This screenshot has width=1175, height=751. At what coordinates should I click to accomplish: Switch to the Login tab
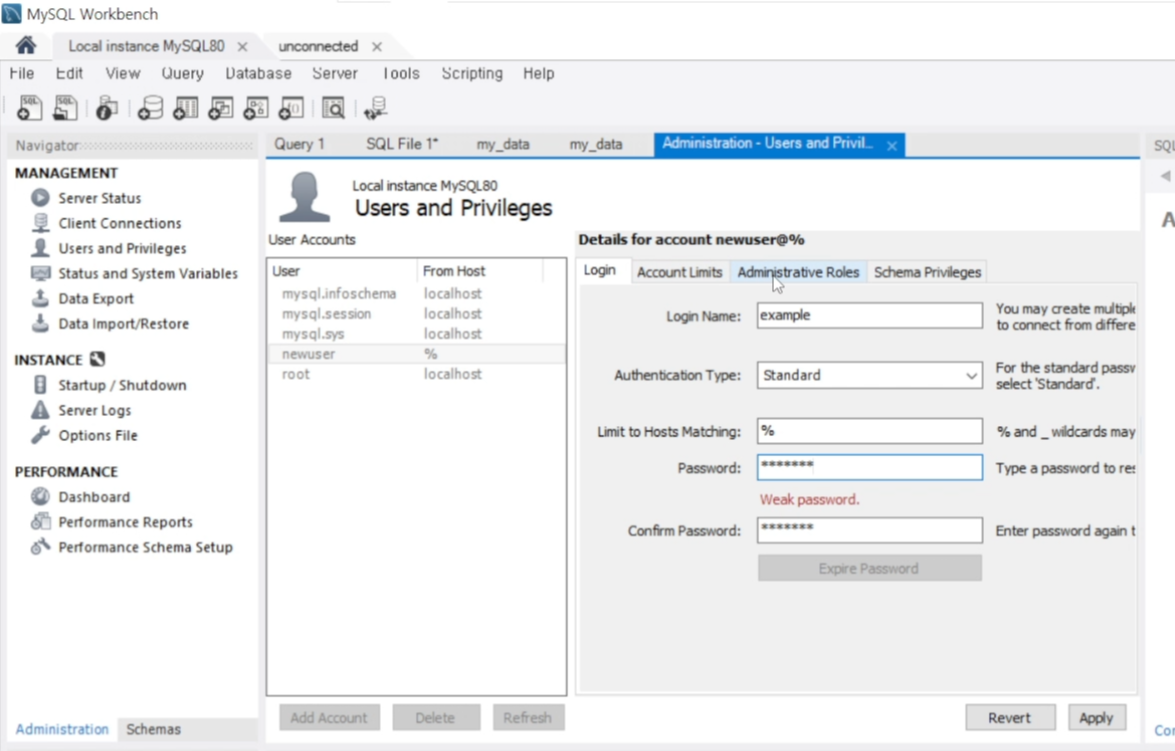coord(599,270)
